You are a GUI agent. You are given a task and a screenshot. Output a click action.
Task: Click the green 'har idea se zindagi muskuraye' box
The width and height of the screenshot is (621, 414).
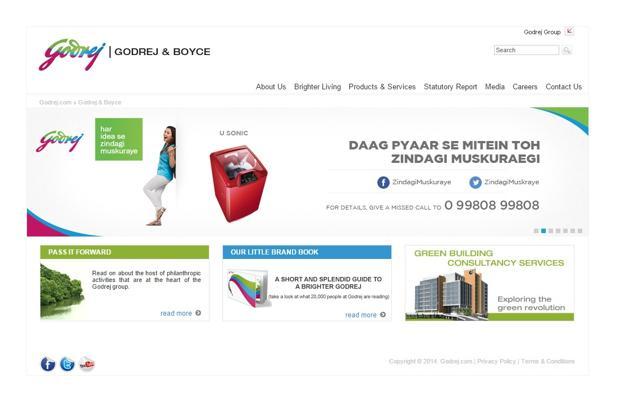[119, 139]
